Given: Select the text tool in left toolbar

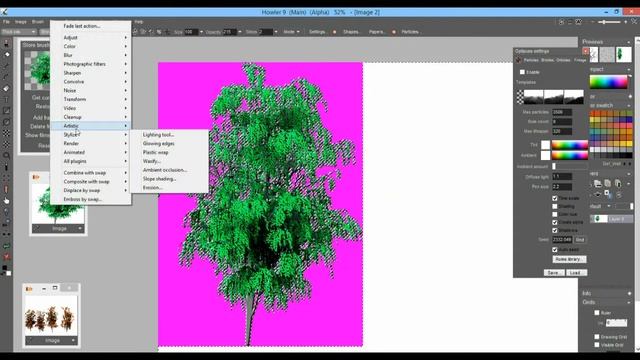Looking at the screenshot, I should (7, 100).
